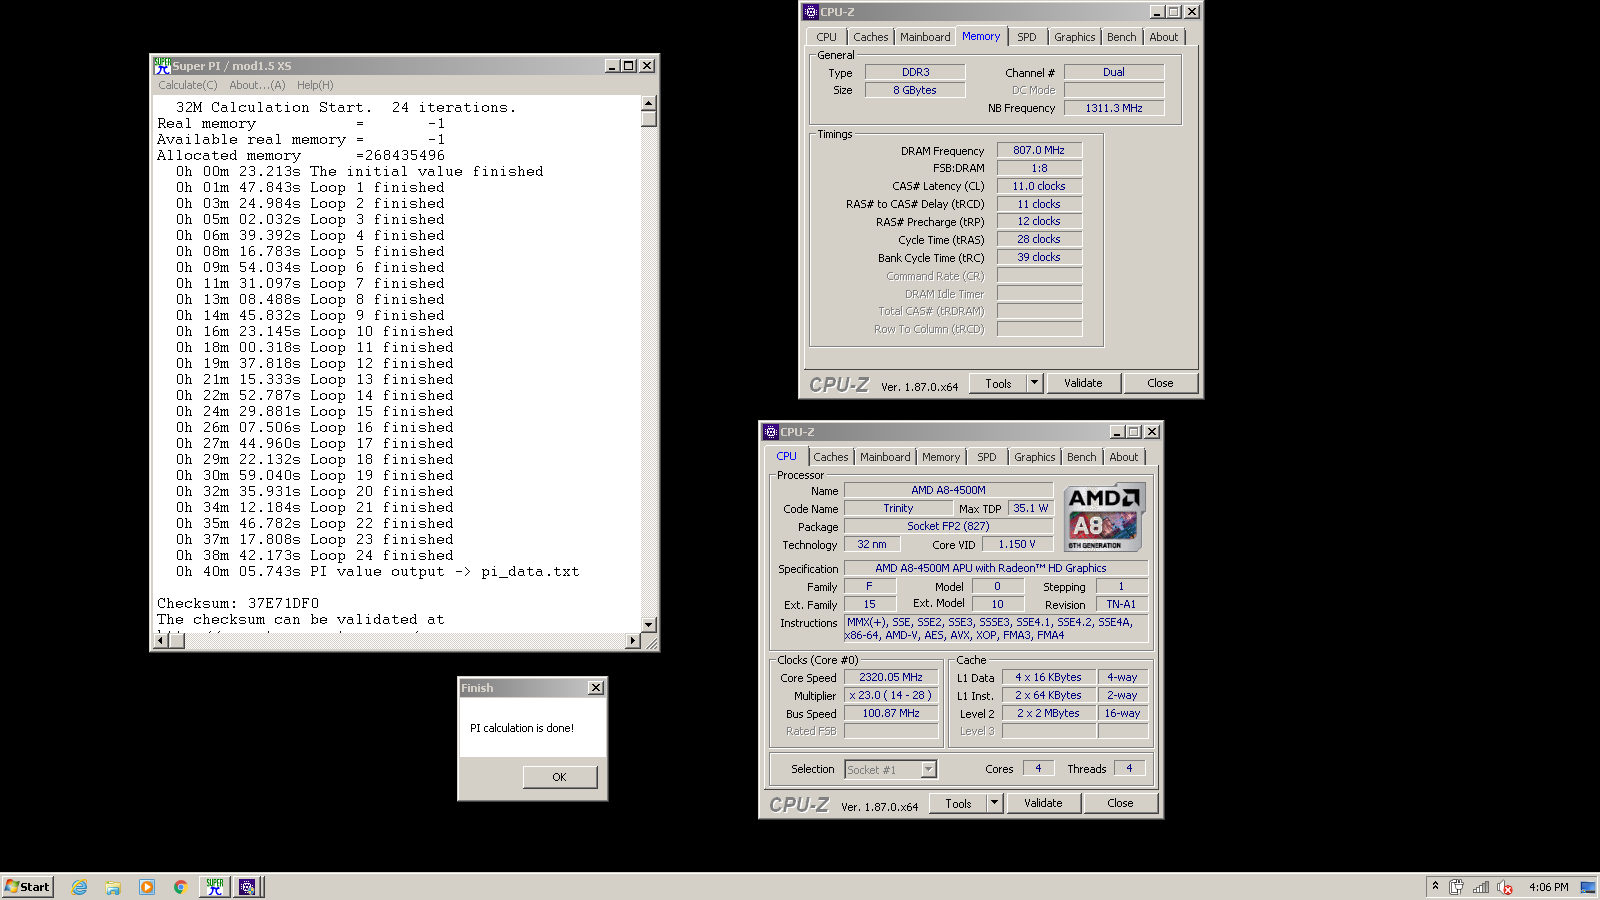This screenshot has width=1600, height=900.
Task: Click DRAM Frequency value 807.0 MHz
Action: (1039, 150)
